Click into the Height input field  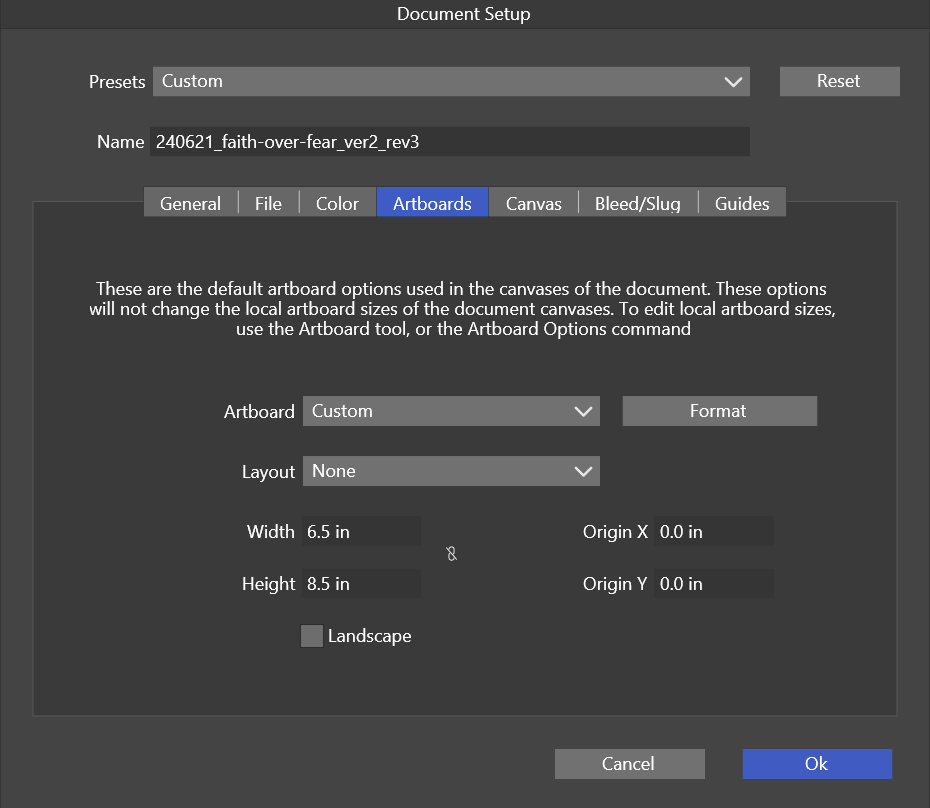(x=361, y=584)
